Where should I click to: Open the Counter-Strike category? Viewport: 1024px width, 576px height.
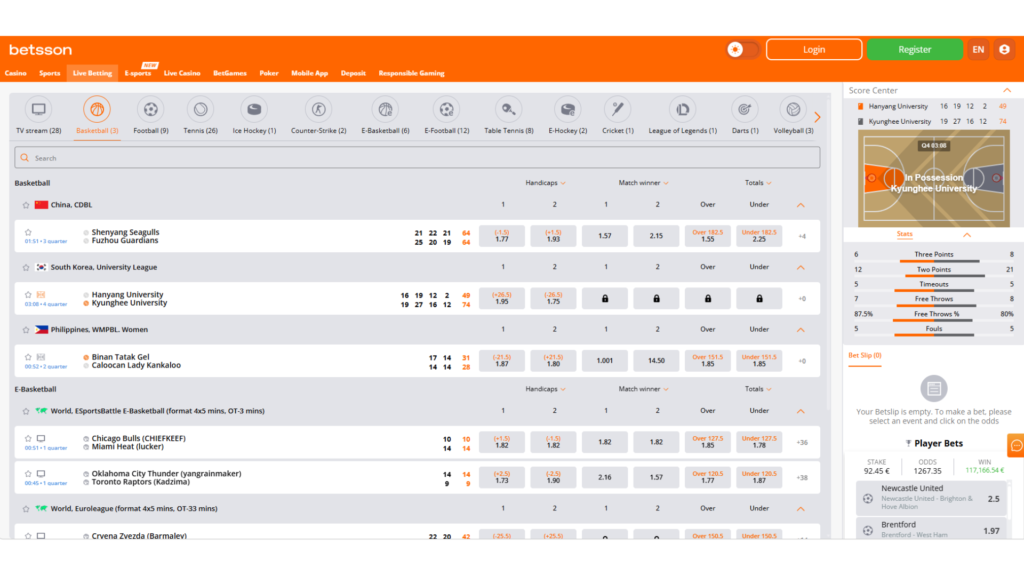point(319,116)
